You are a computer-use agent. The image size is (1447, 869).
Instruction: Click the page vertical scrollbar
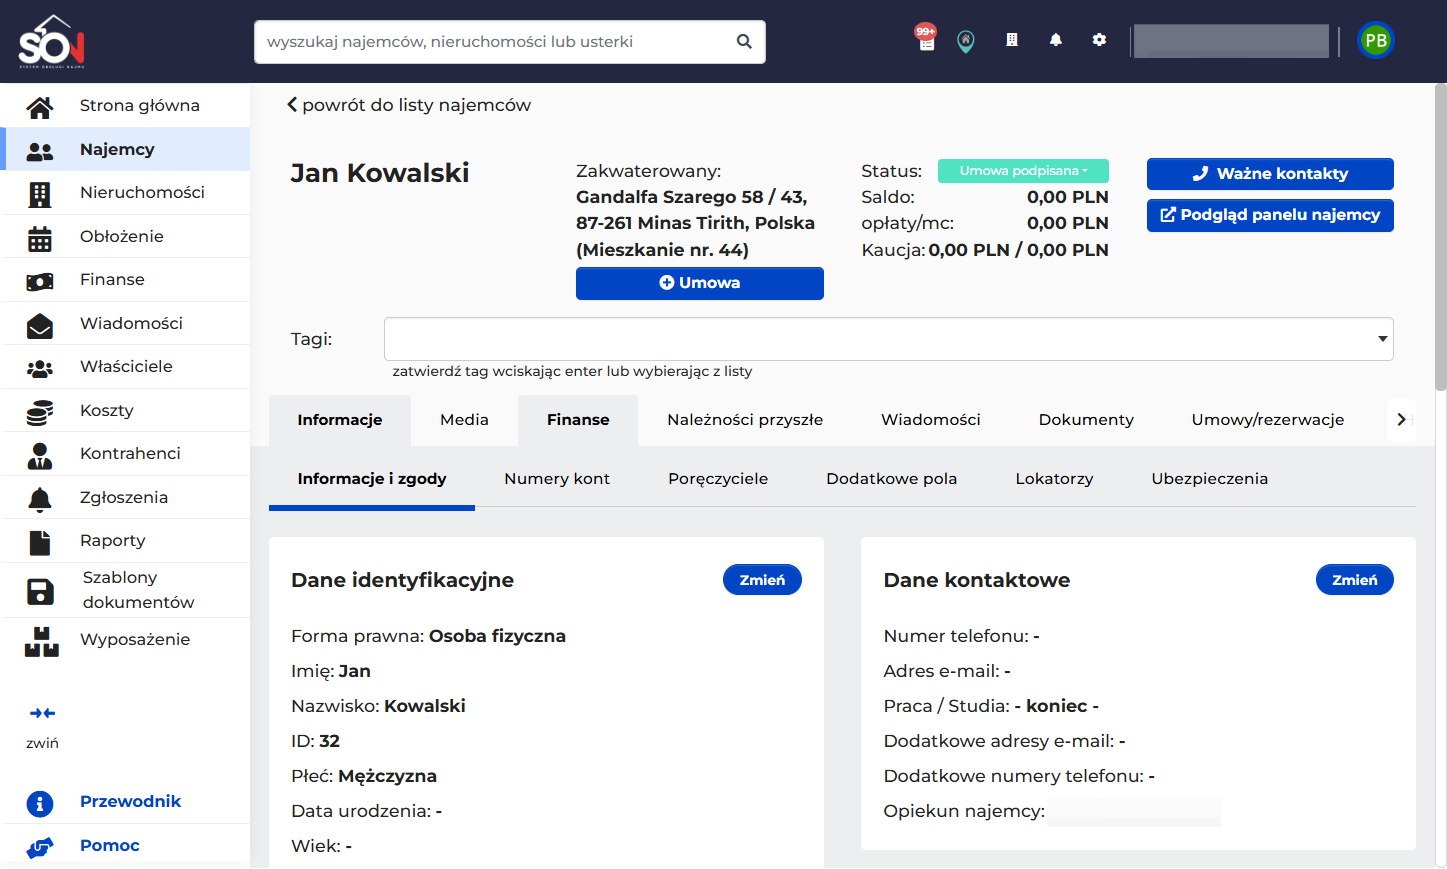pyautogui.click(x=1440, y=236)
